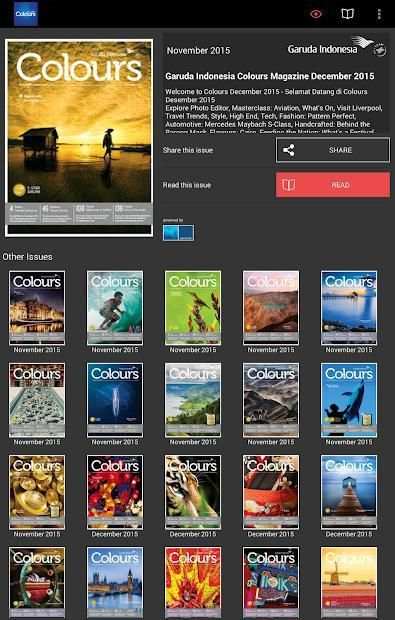Open the grey mountain terrain cover
Screen dimensions: 395x620
(271, 400)
